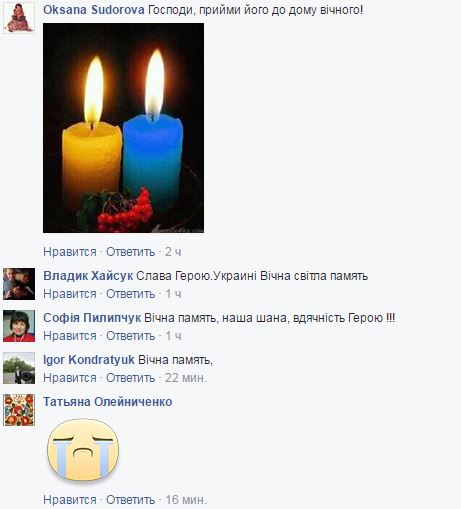
Task: Like Igor Kondratyuk's comment
Action: pyautogui.click(x=70, y=378)
